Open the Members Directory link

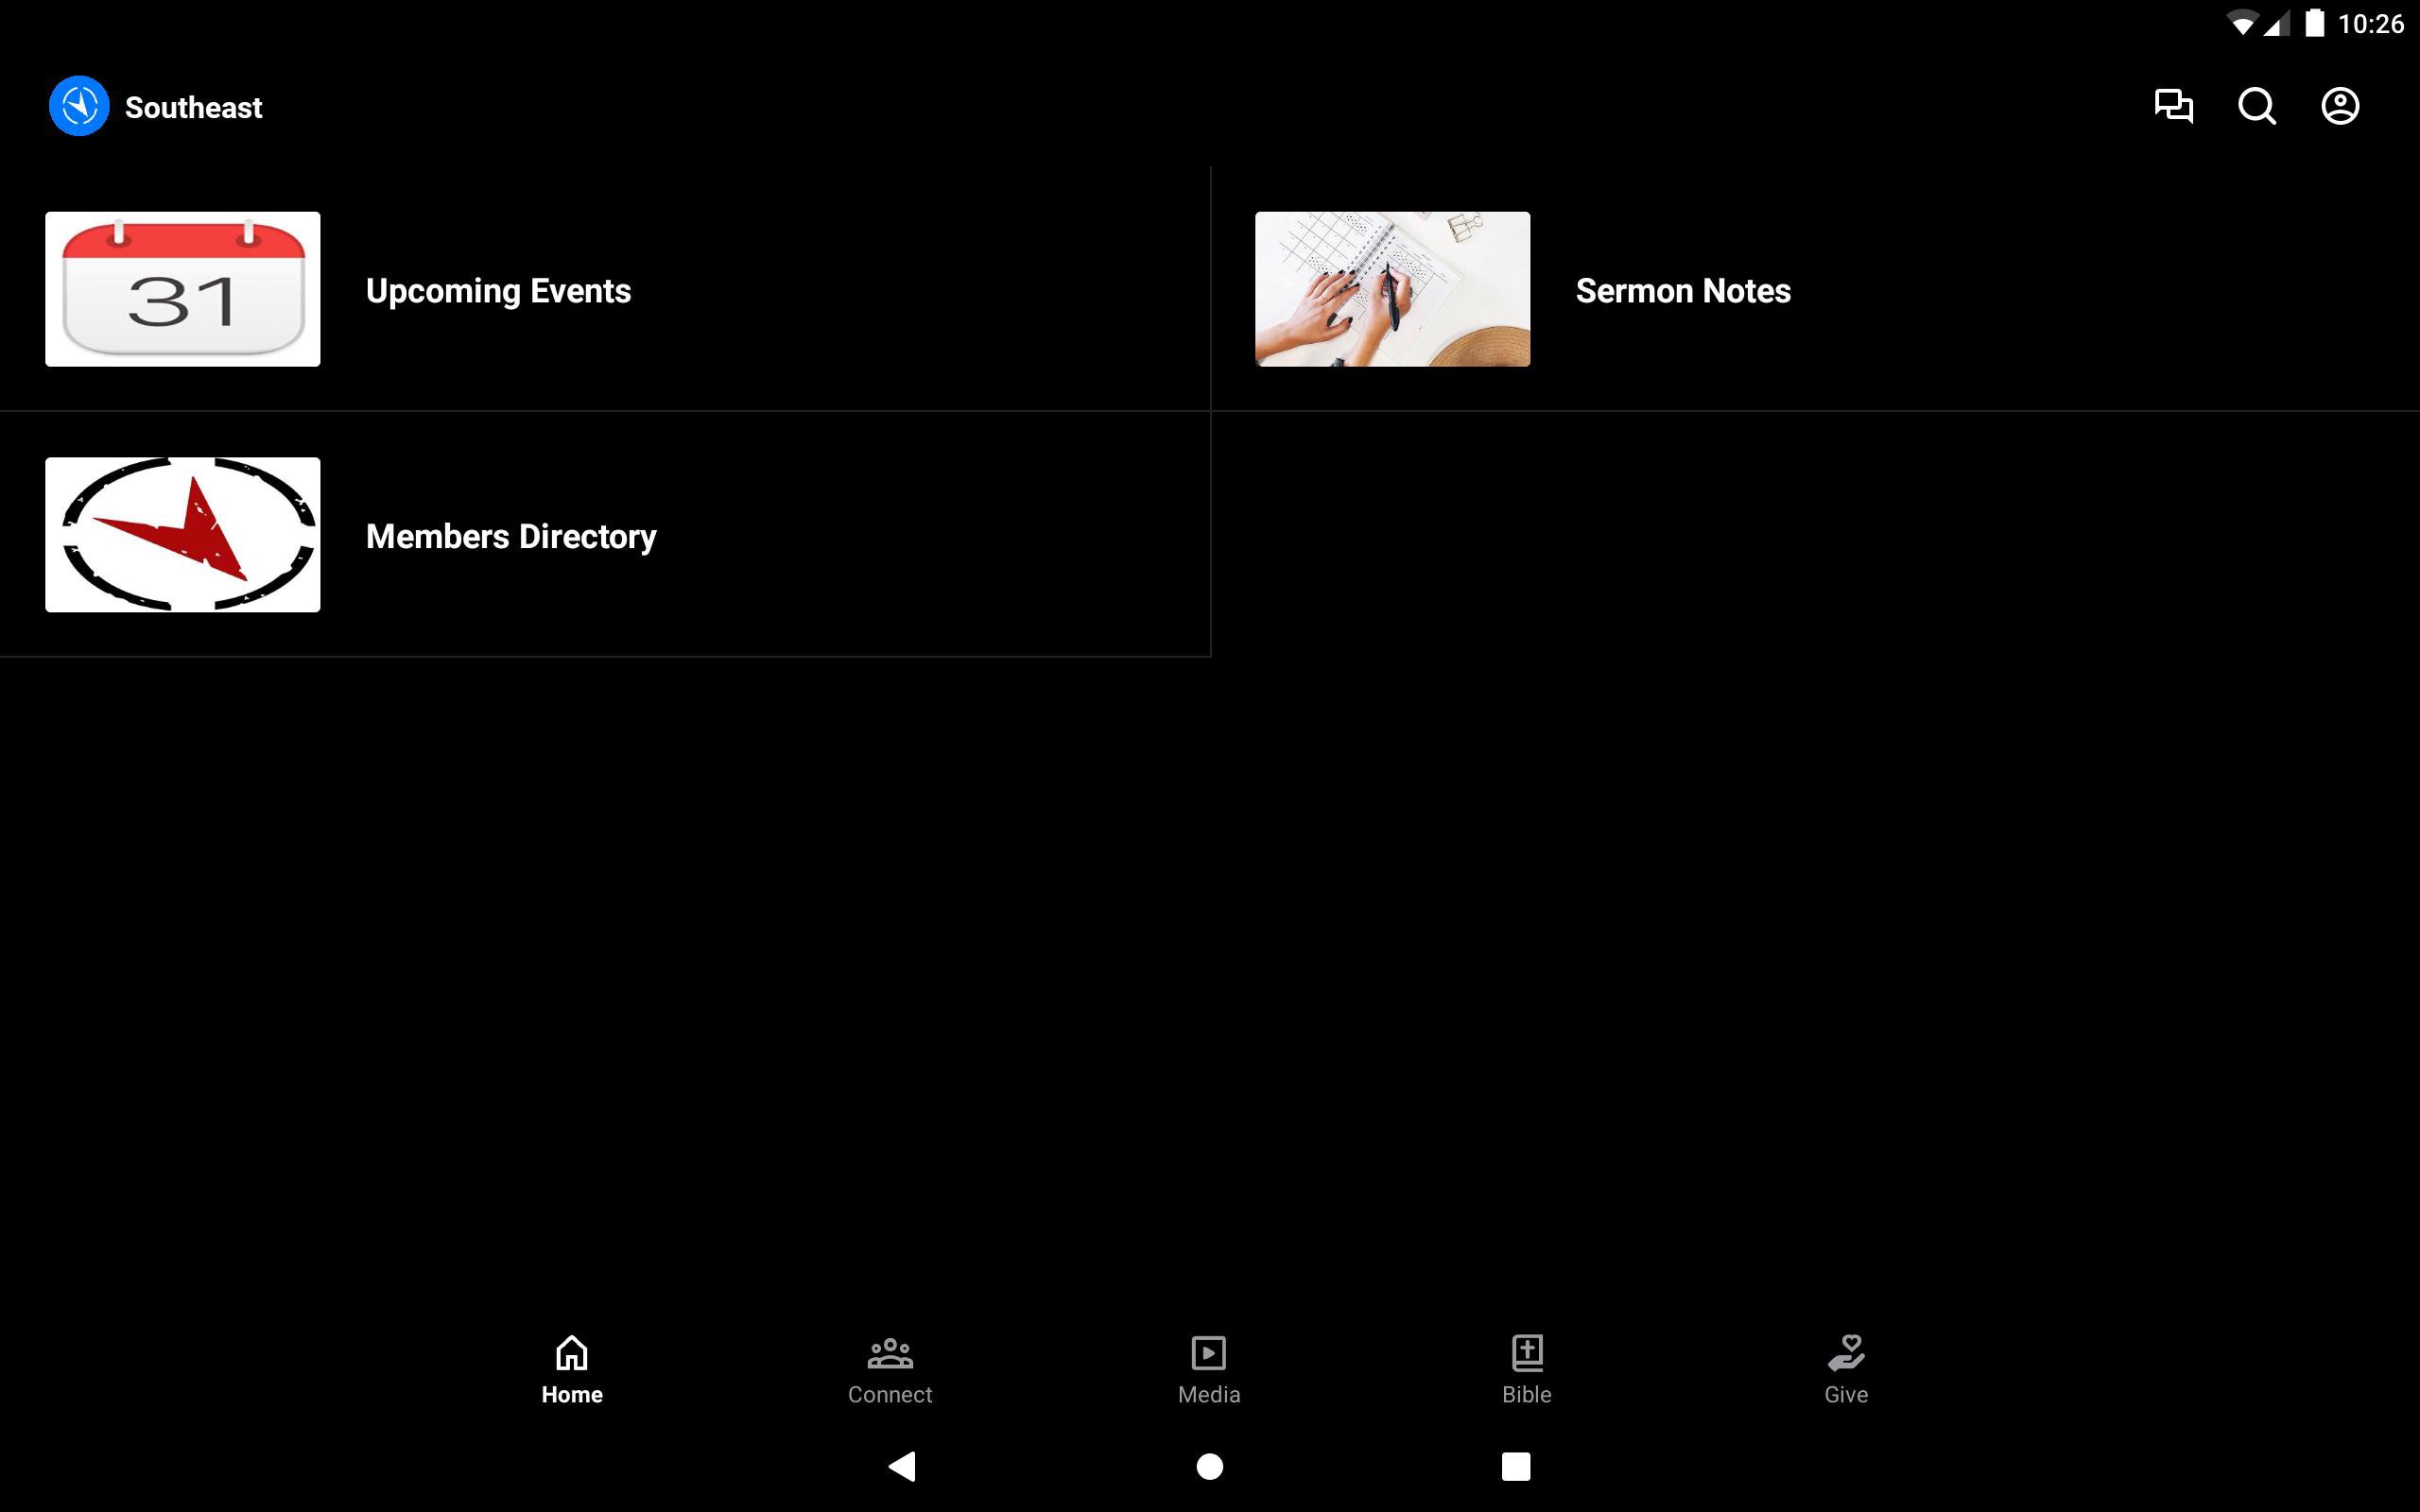click(x=511, y=537)
